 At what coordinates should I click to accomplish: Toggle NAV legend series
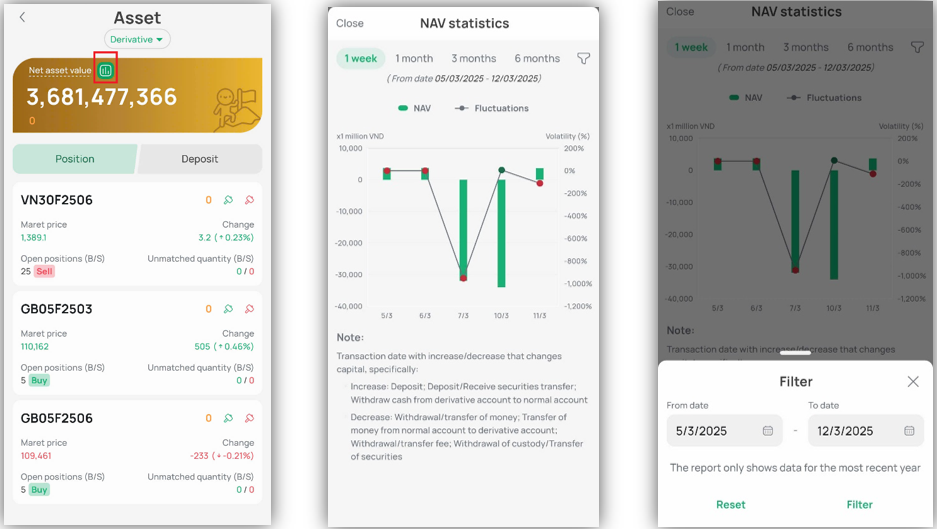[414, 108]
